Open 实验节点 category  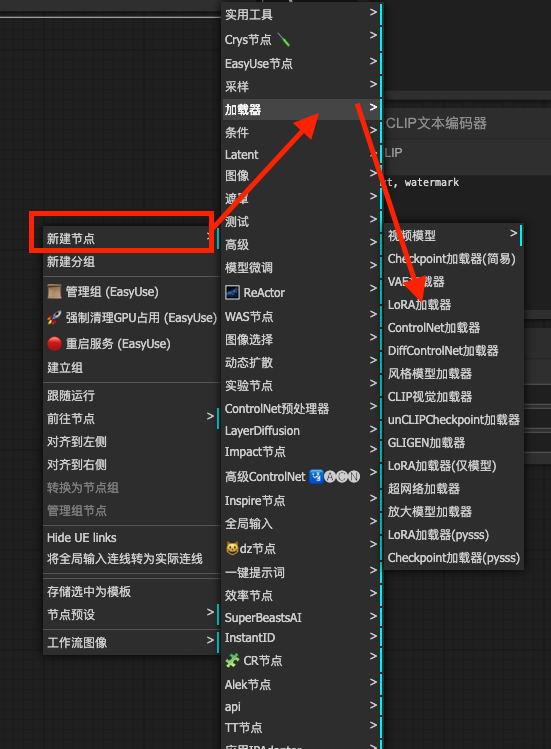(302, 385)
